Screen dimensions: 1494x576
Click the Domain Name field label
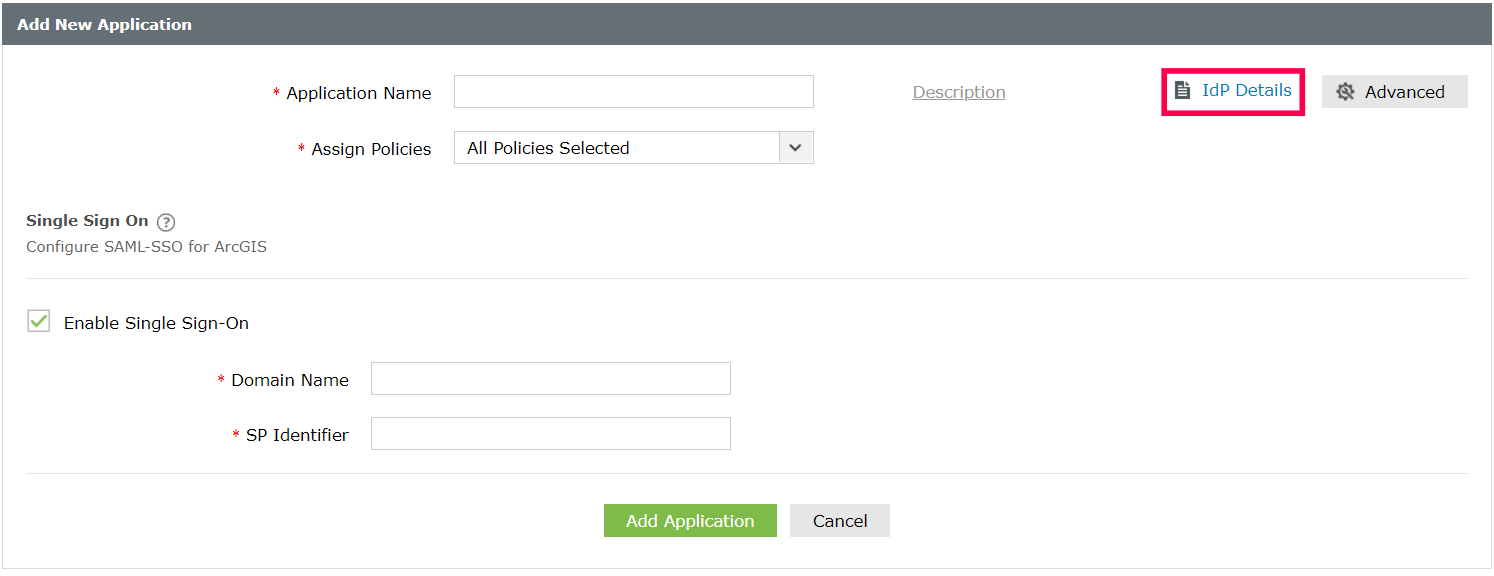(x=289, y=380)
